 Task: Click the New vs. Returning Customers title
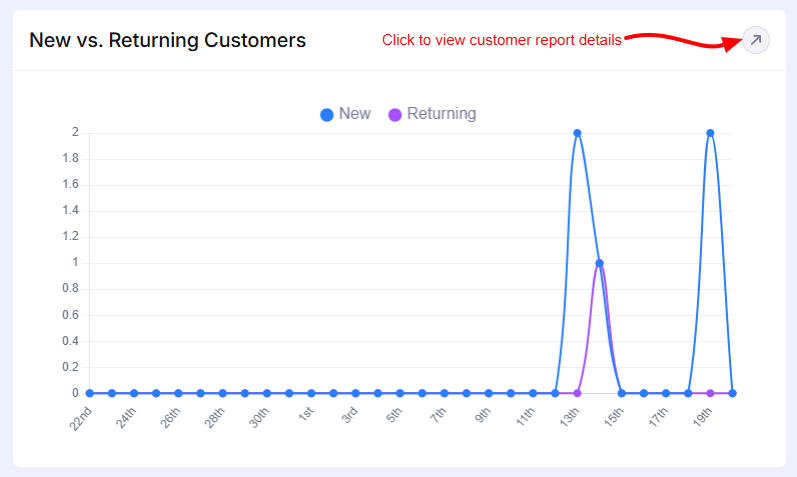pos(168,41)
